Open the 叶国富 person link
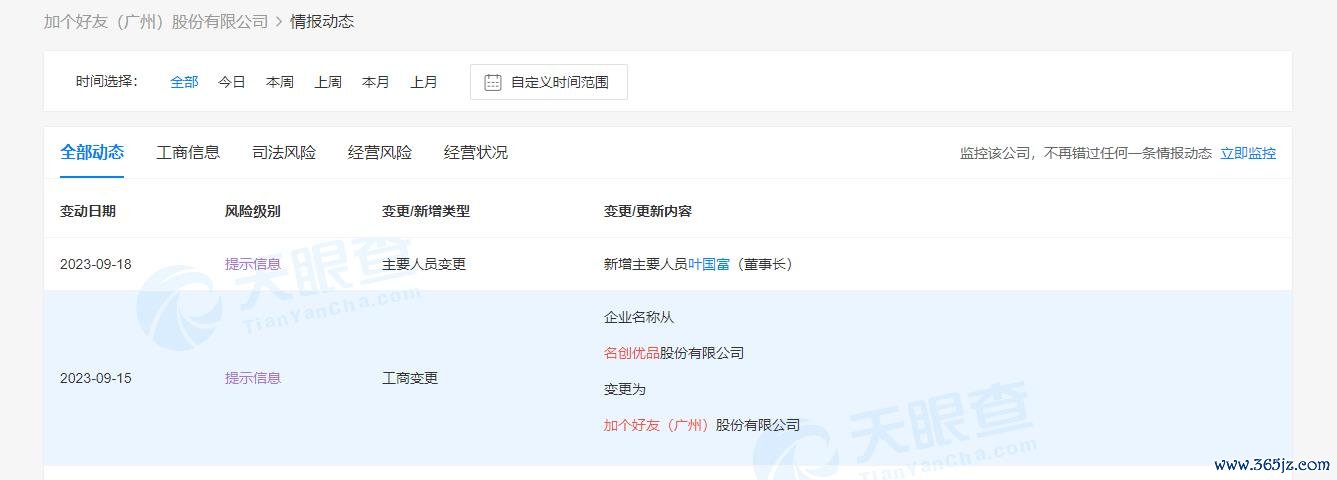1337x480 pixels. [709, 264]
